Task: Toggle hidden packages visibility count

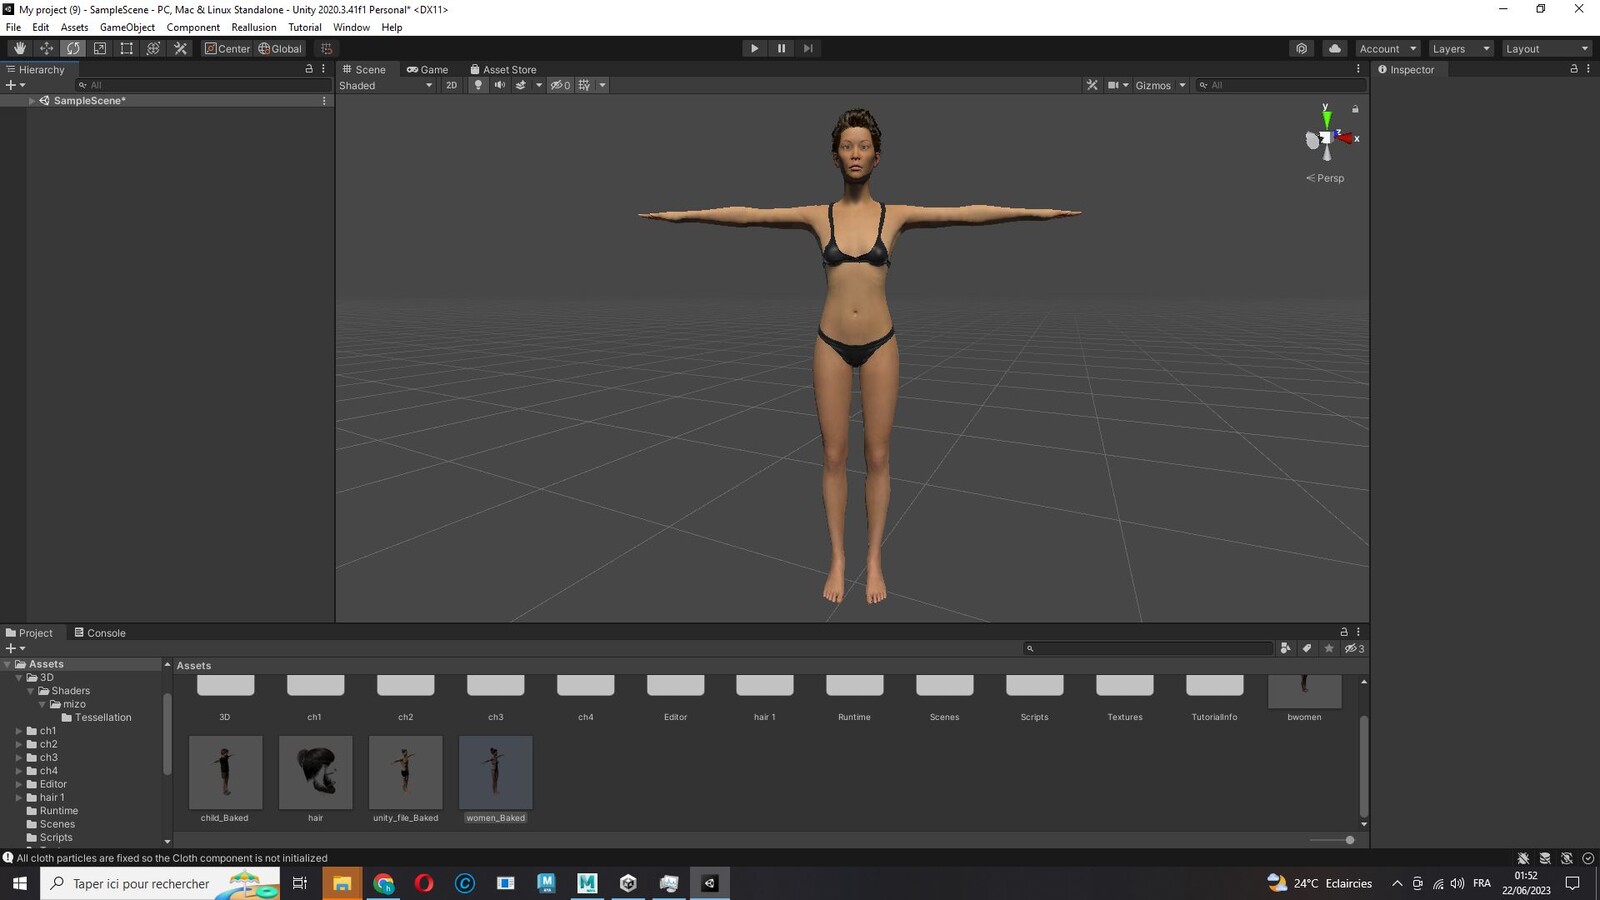Action: [1354, 648]
